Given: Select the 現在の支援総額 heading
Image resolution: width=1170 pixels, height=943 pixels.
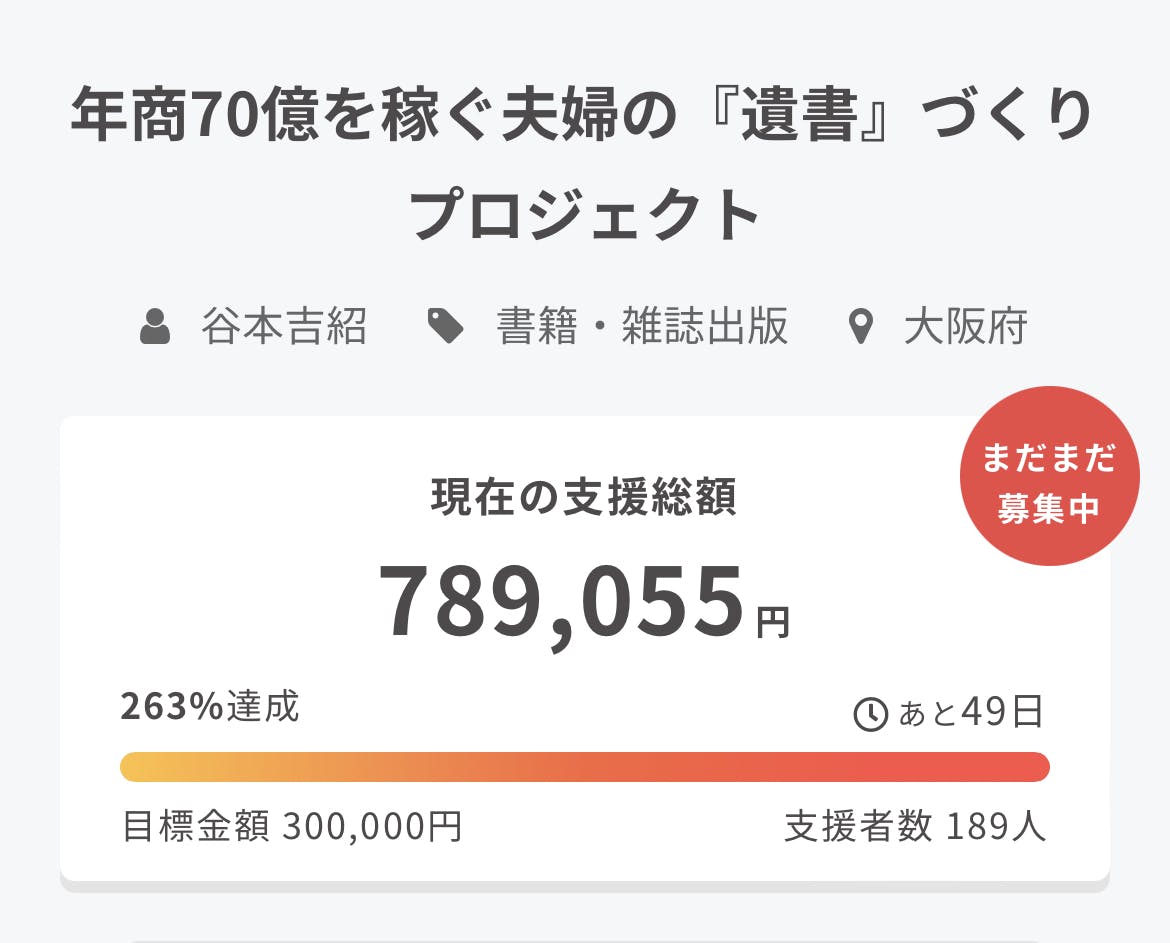Looking at the screenshot, I should point(584,498).
